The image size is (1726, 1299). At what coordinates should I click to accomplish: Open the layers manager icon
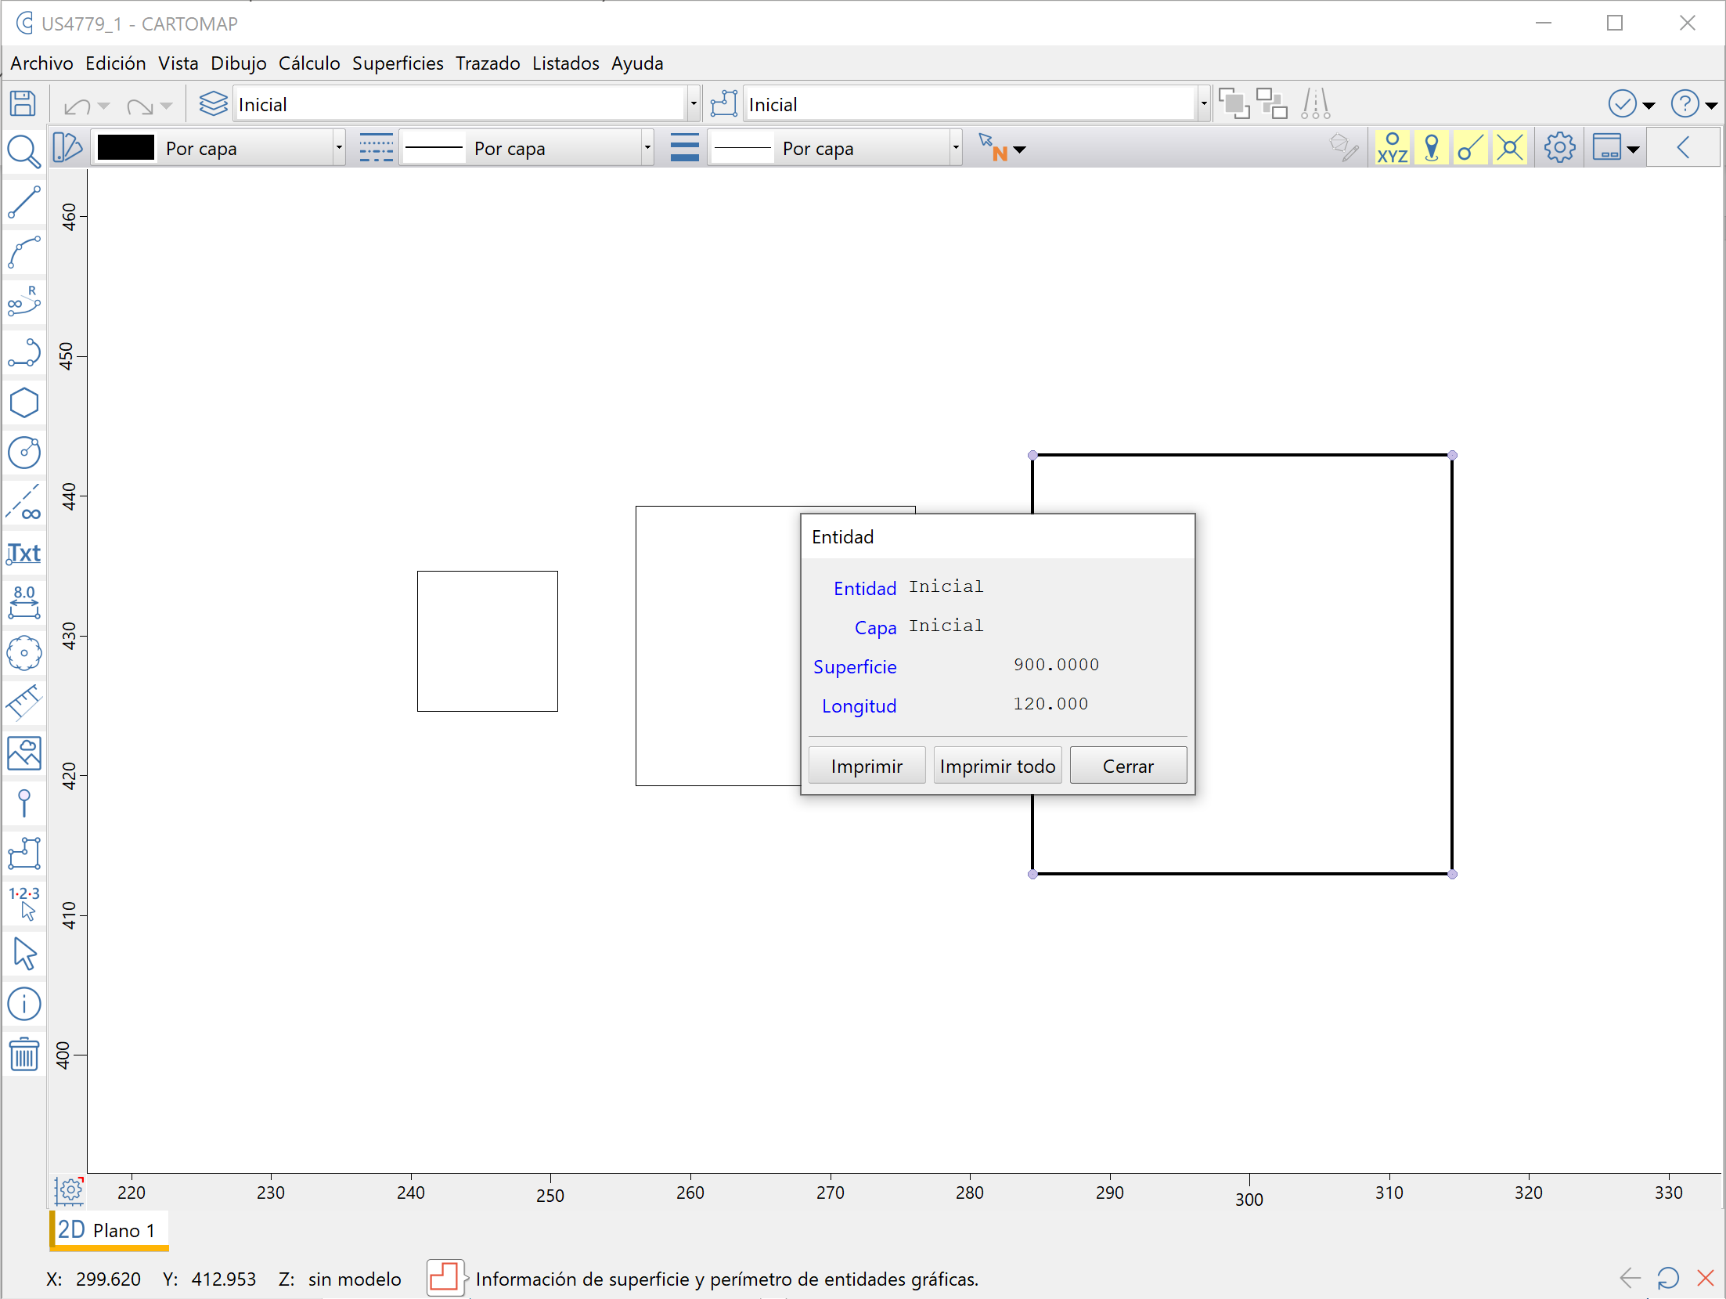[x=213, y=104]
